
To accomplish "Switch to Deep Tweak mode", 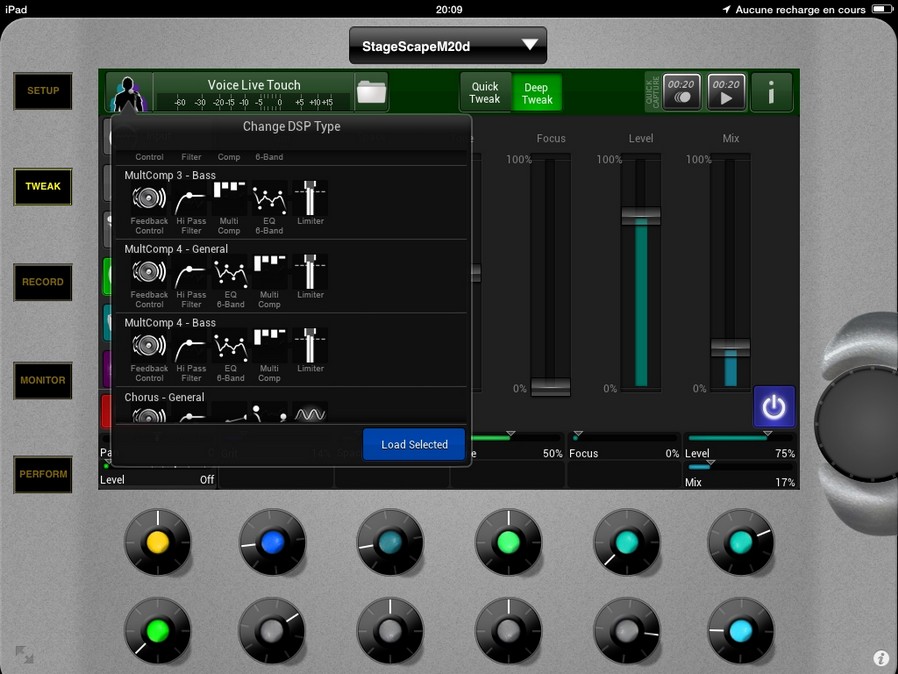I will pos(537,93).
